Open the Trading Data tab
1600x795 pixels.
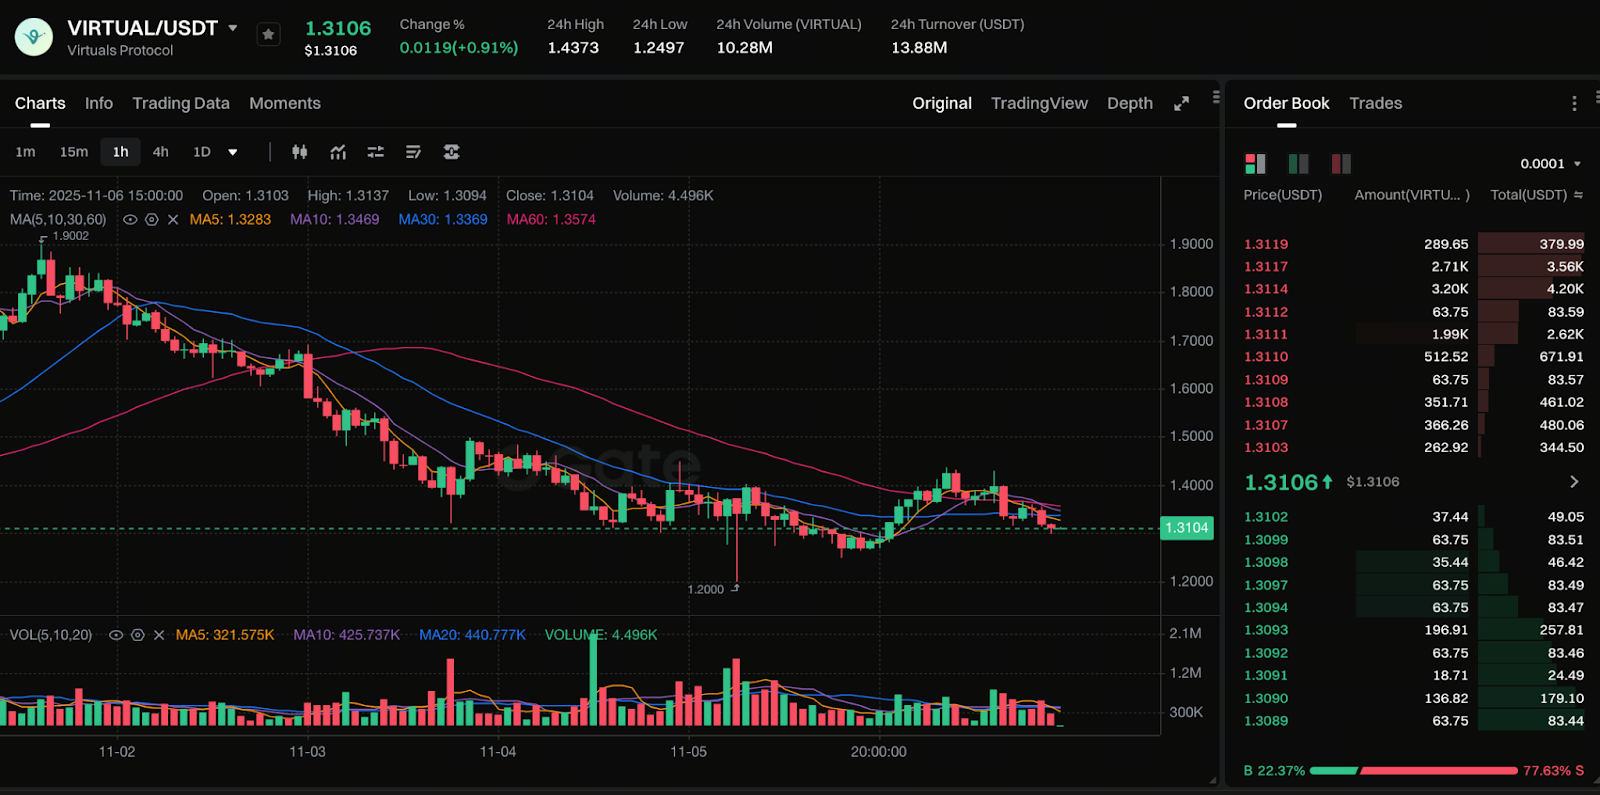tap(181, 103)
